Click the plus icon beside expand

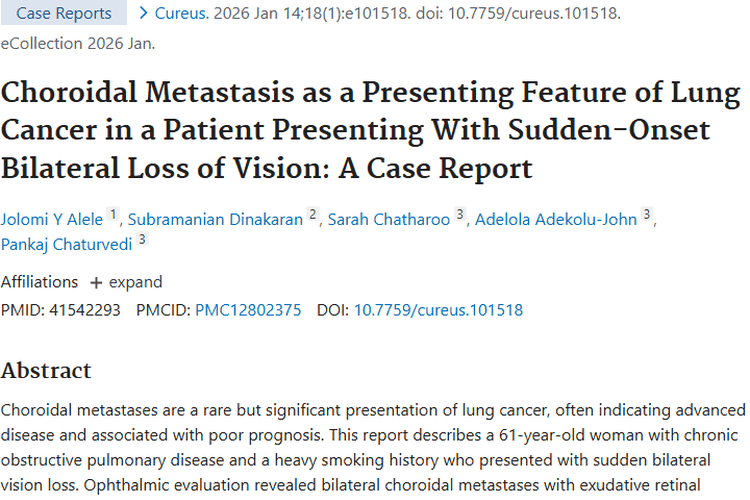[x=96, y=282]
